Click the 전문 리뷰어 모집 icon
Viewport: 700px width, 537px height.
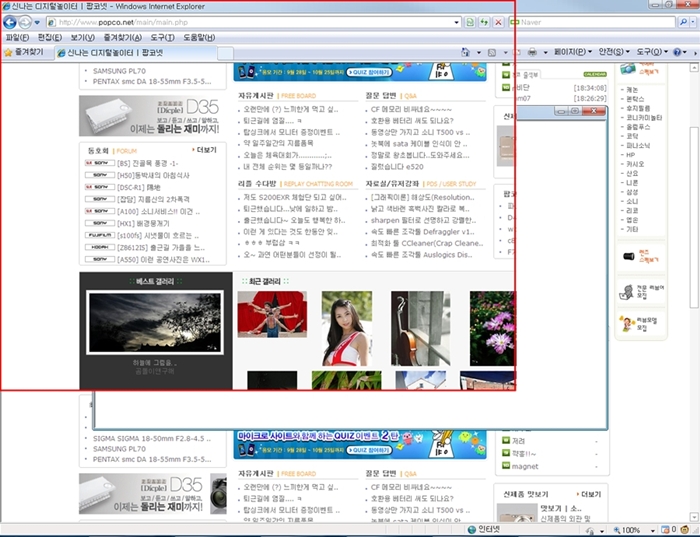627,292
